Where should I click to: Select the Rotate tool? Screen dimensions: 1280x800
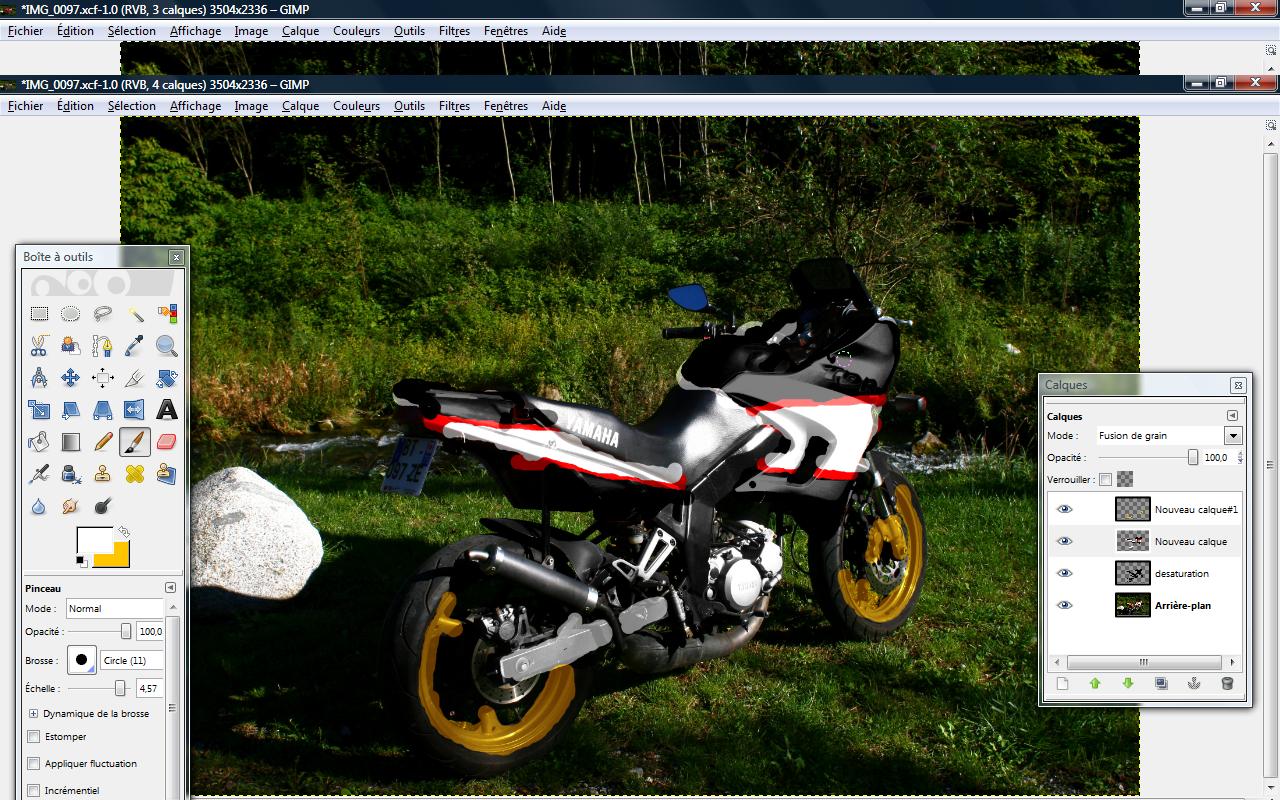coord(167,378)
